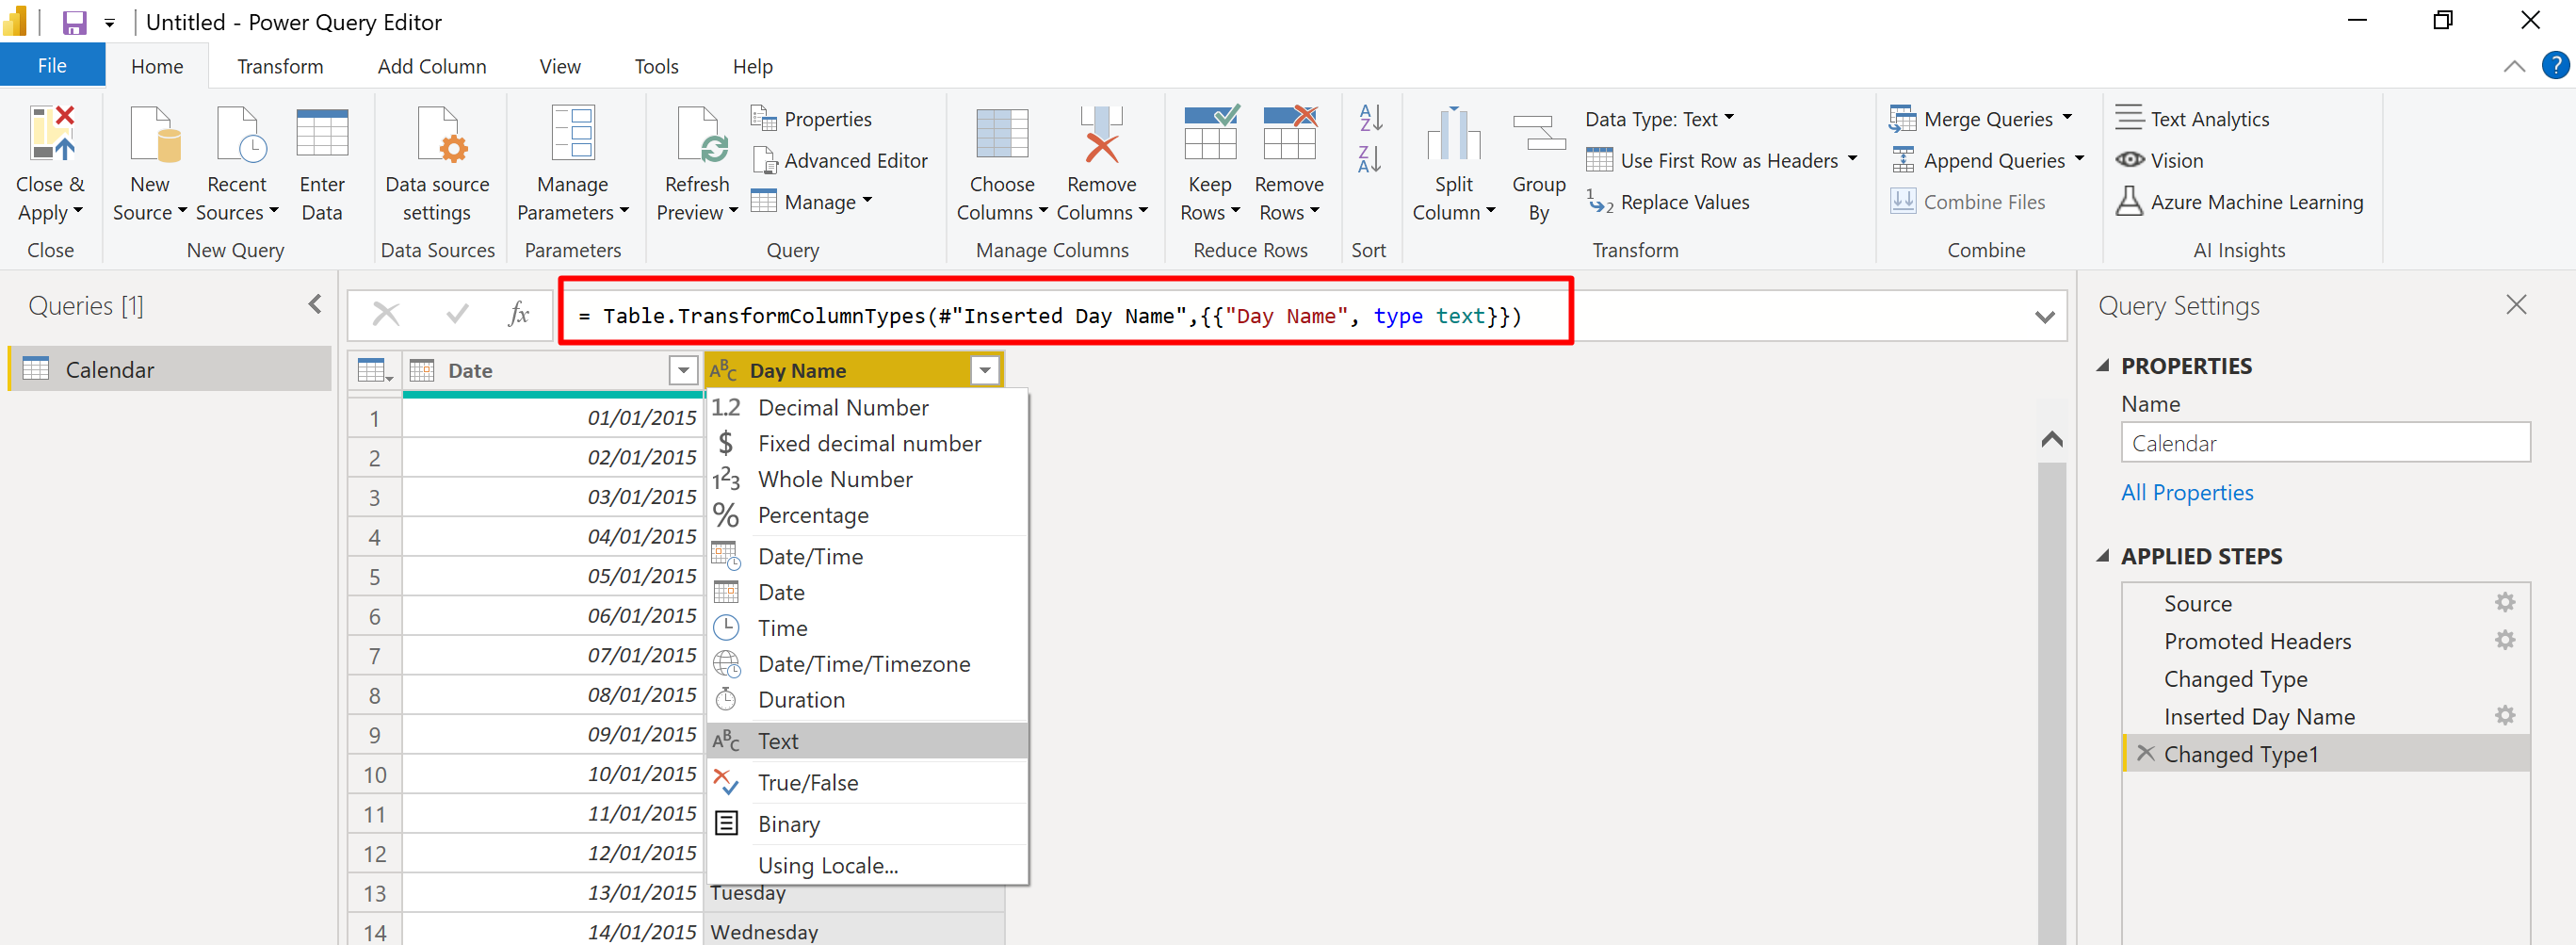Open settings gear for Promoted Headers step
Viewport: 2576px width, 945px height.
[x=2505, y=640]
